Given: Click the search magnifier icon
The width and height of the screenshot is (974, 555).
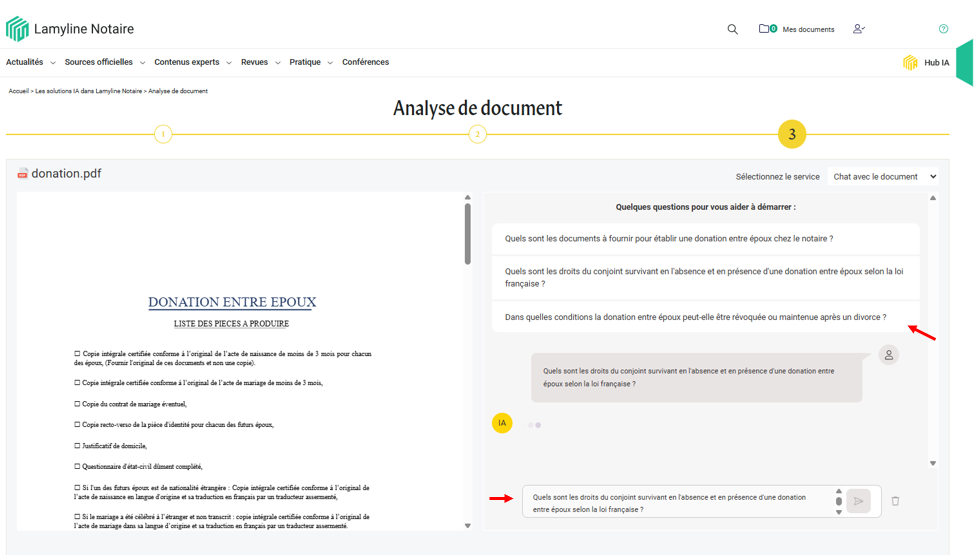Looking at the screenshot, I should click(x=732, y=29).
